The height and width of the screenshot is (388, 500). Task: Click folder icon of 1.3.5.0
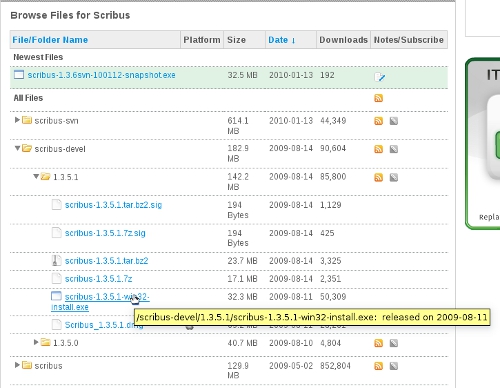(x=46, y=342)
